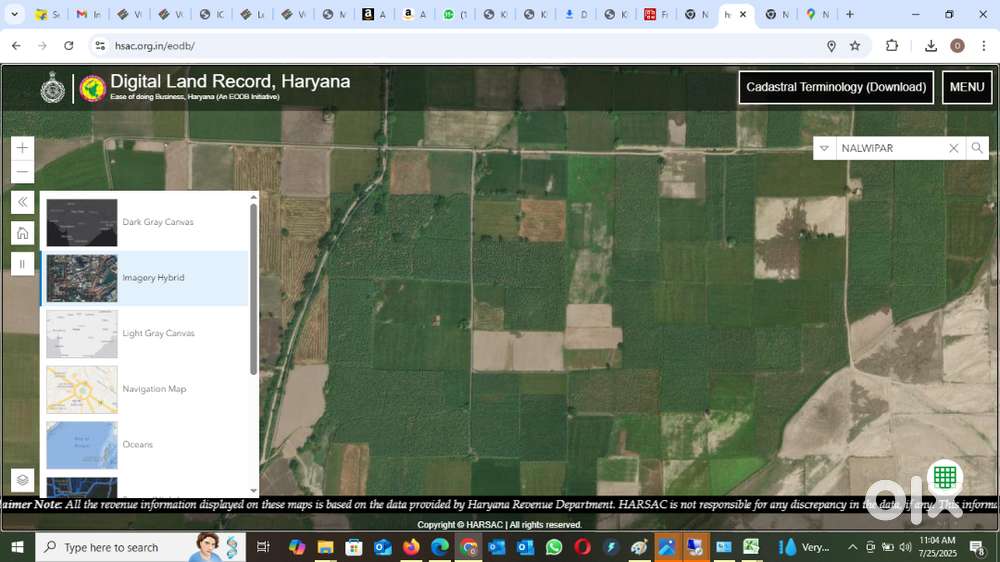
Task: Click the Haryana government emblem logo
Action: click(52, 87)
